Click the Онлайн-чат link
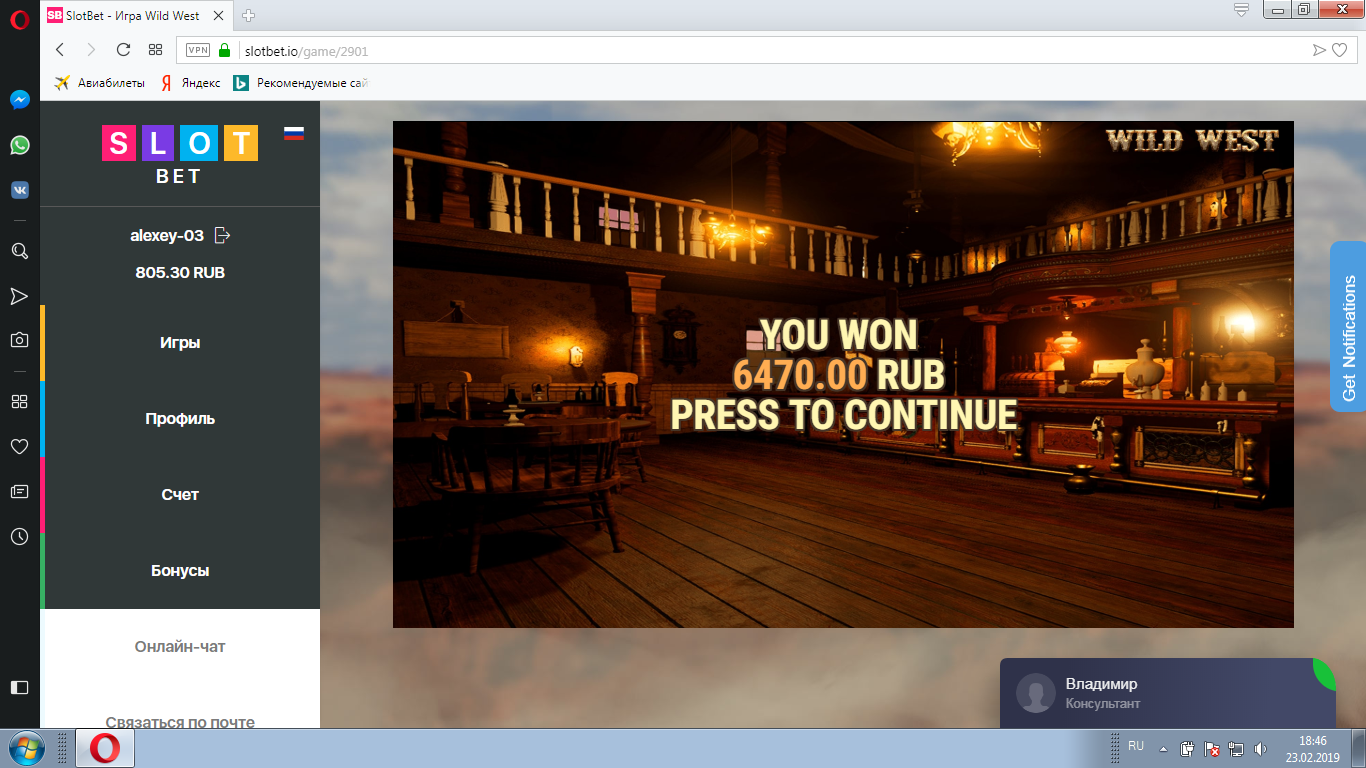1366x768 pixels. point(180,647)
